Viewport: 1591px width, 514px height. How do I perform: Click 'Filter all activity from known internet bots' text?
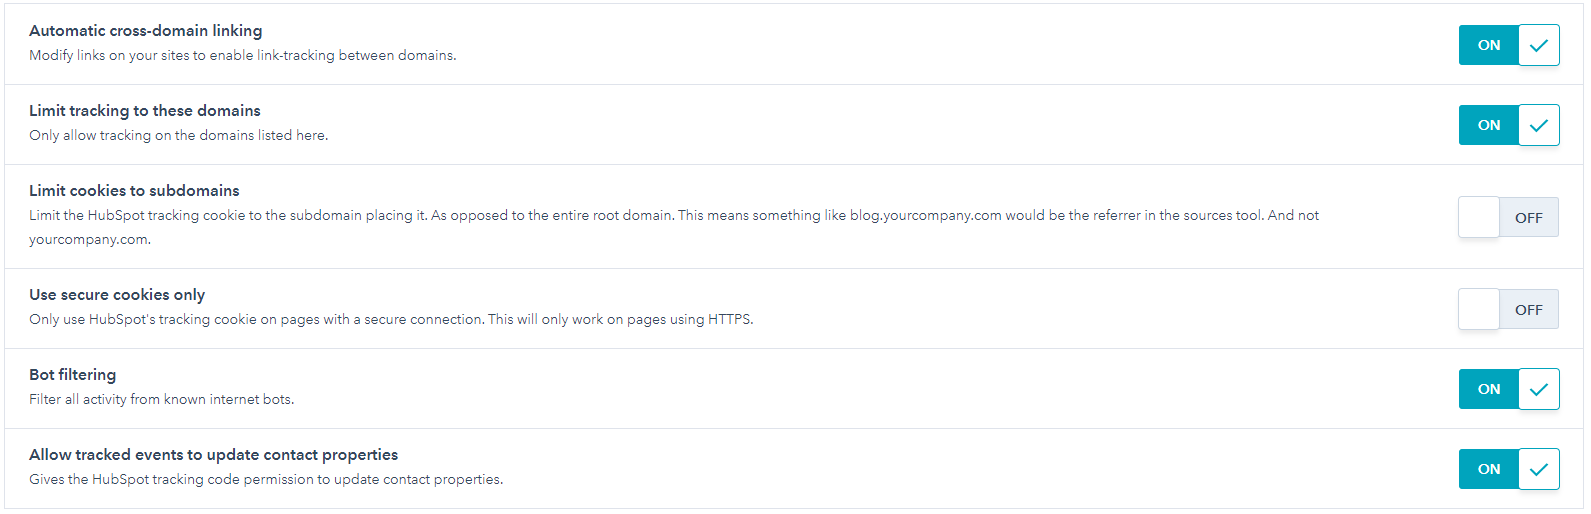(x=162, y=399)
